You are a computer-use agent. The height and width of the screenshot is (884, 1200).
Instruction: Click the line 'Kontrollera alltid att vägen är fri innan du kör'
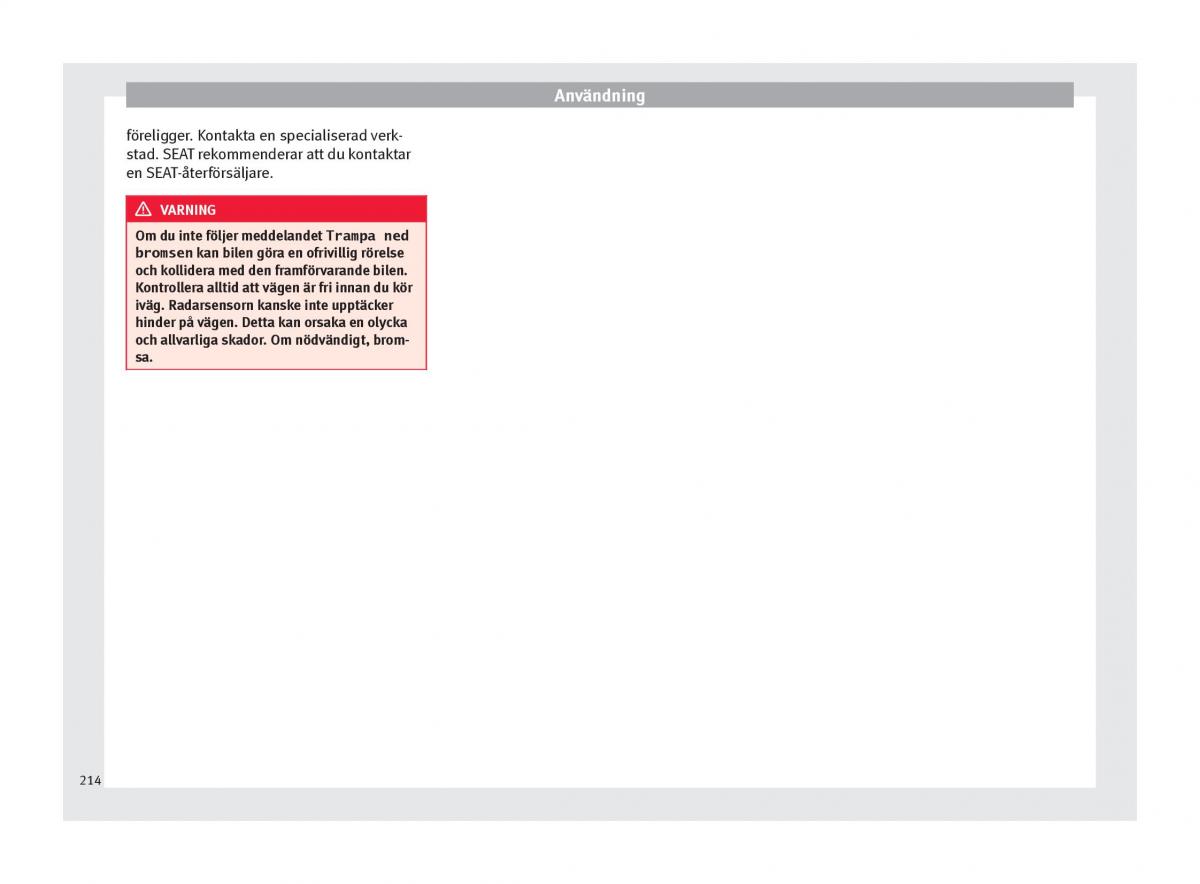(x=274, y=288)
